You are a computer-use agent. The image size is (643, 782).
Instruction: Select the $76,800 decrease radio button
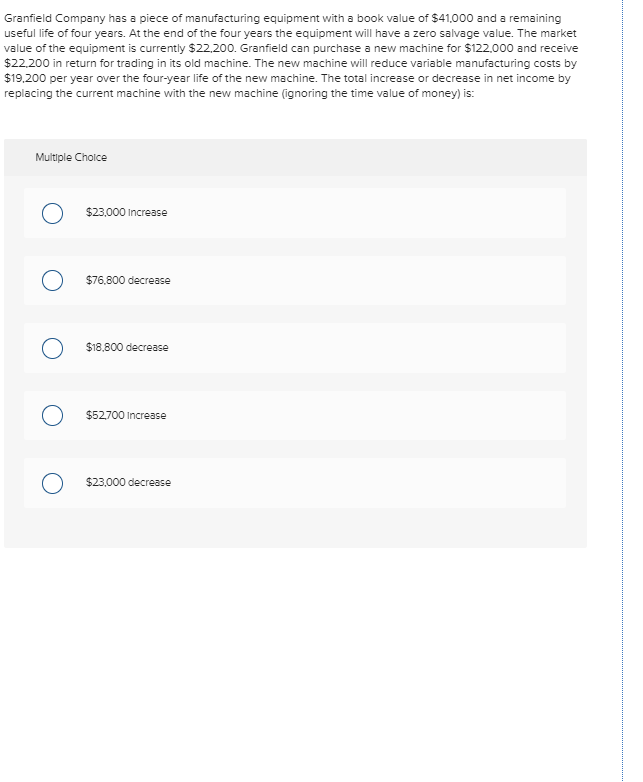coord(52,280)
